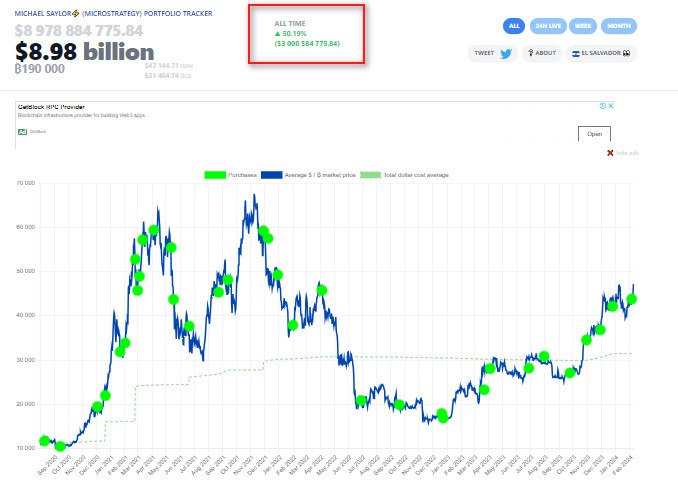Click the Oct 2020 purchase marker near 10 000
Screen dimensions: 678x498
point(60,446)
